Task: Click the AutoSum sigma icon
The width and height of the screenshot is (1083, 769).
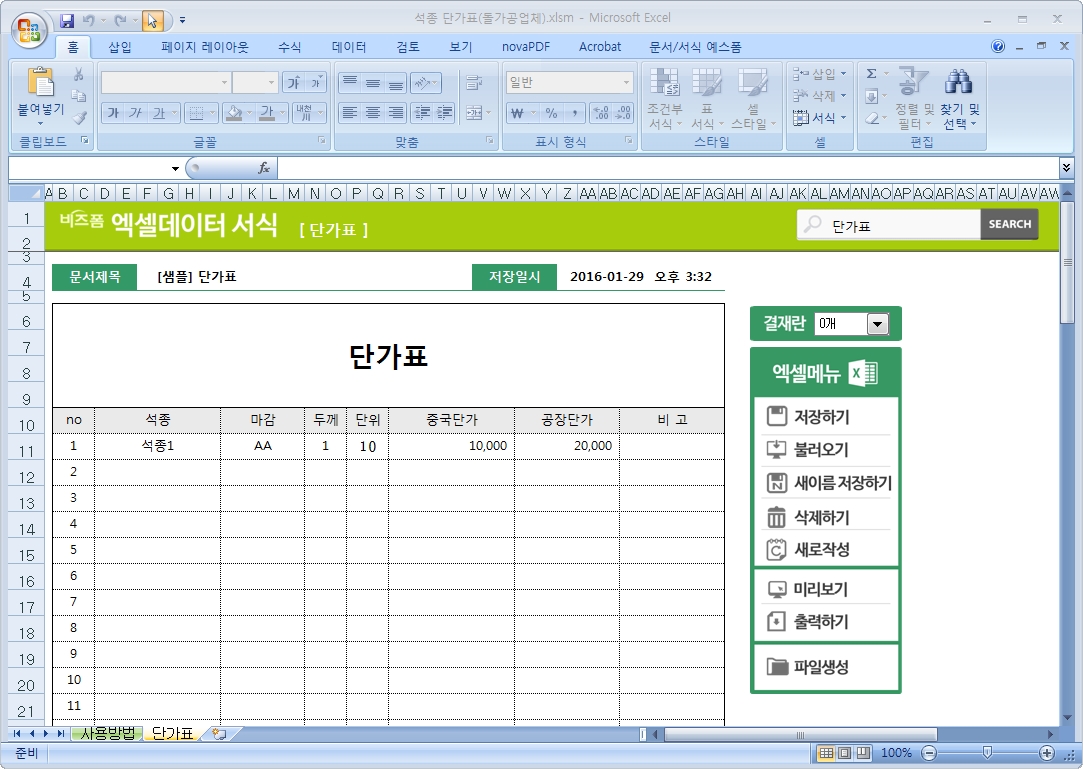Action: pyautogui.click(x=871, y=74)
